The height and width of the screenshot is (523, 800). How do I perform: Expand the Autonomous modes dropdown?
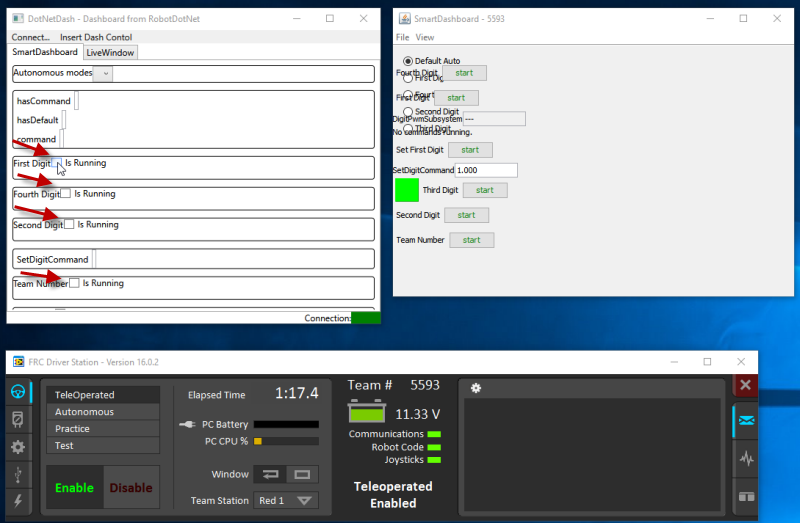[x=105, y=73]
